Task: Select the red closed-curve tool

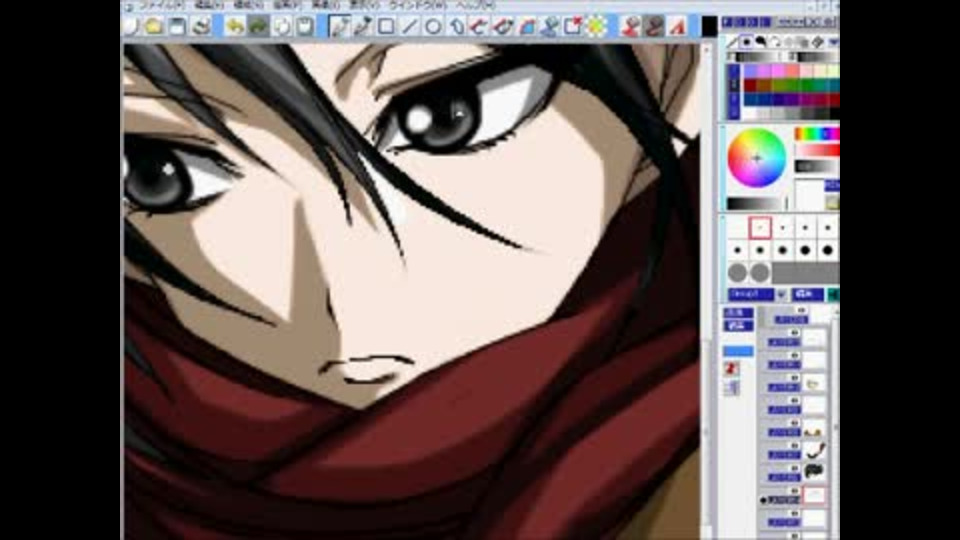Action: 503,26
